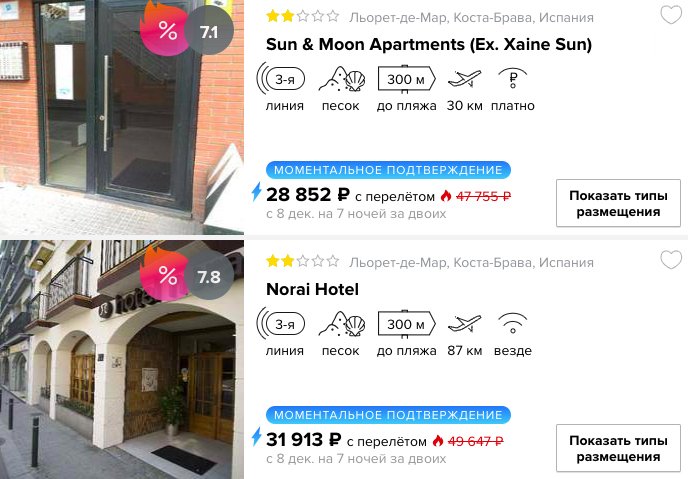
Task: Click the 3-я линия icon for Sun & Moon
Action: tap(281, 79)
